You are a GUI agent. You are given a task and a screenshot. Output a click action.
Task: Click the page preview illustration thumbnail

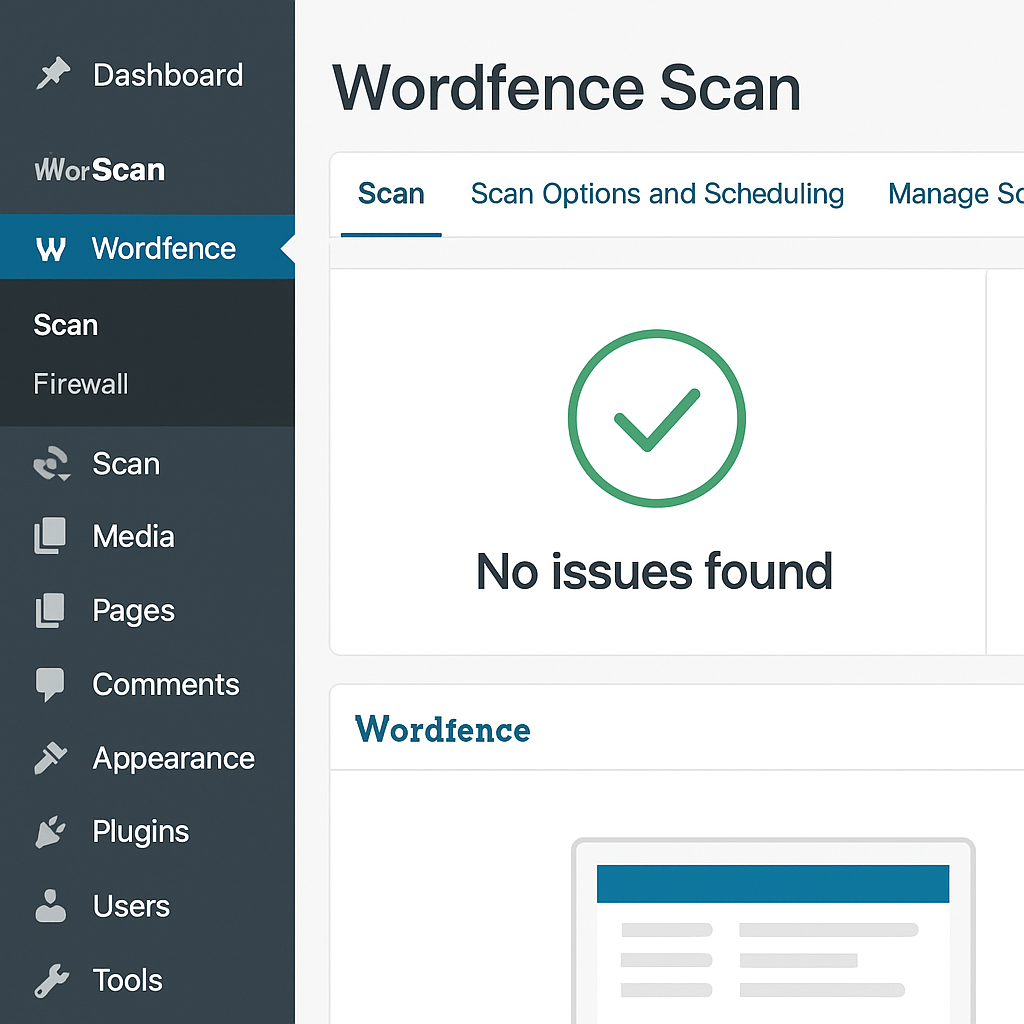point(773,931)
